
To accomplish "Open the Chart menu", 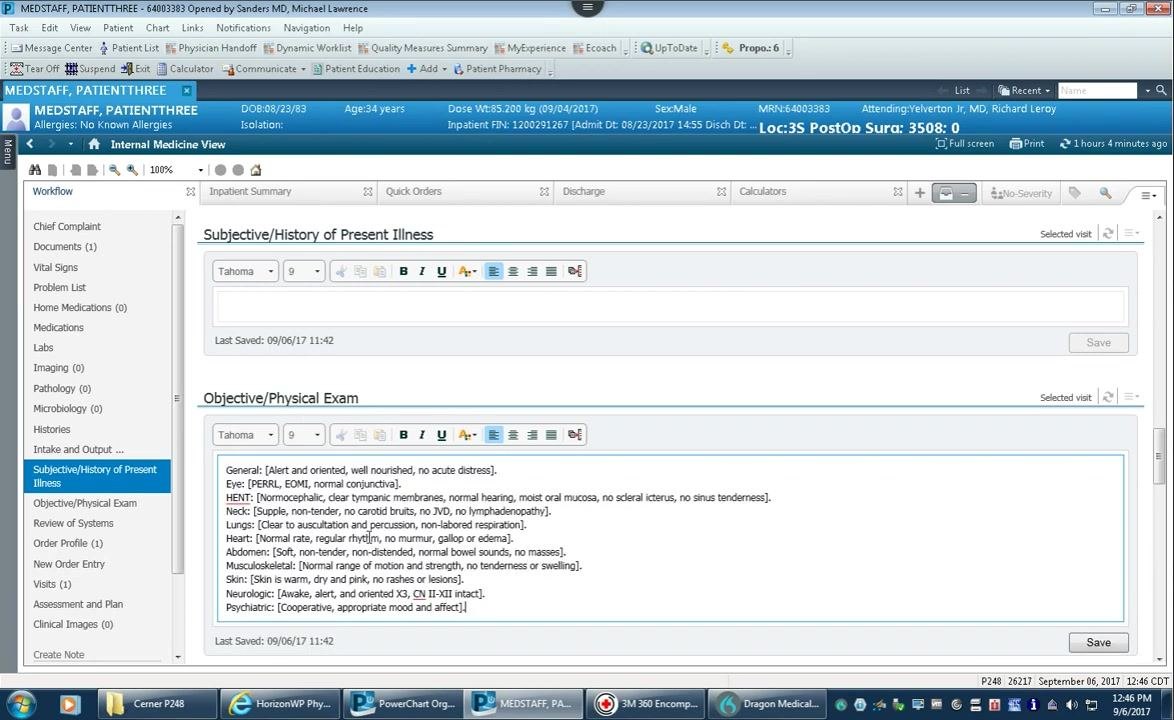I will (x=157, y=28).
